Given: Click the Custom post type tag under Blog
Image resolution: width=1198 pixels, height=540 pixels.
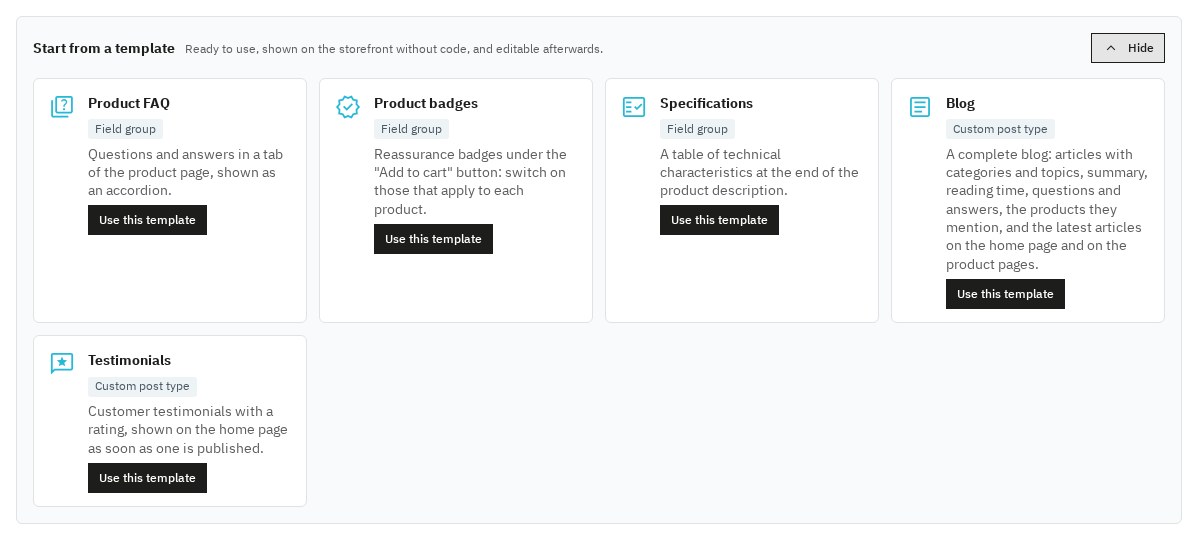Looking at the screenshot, I should (1000, 129).
